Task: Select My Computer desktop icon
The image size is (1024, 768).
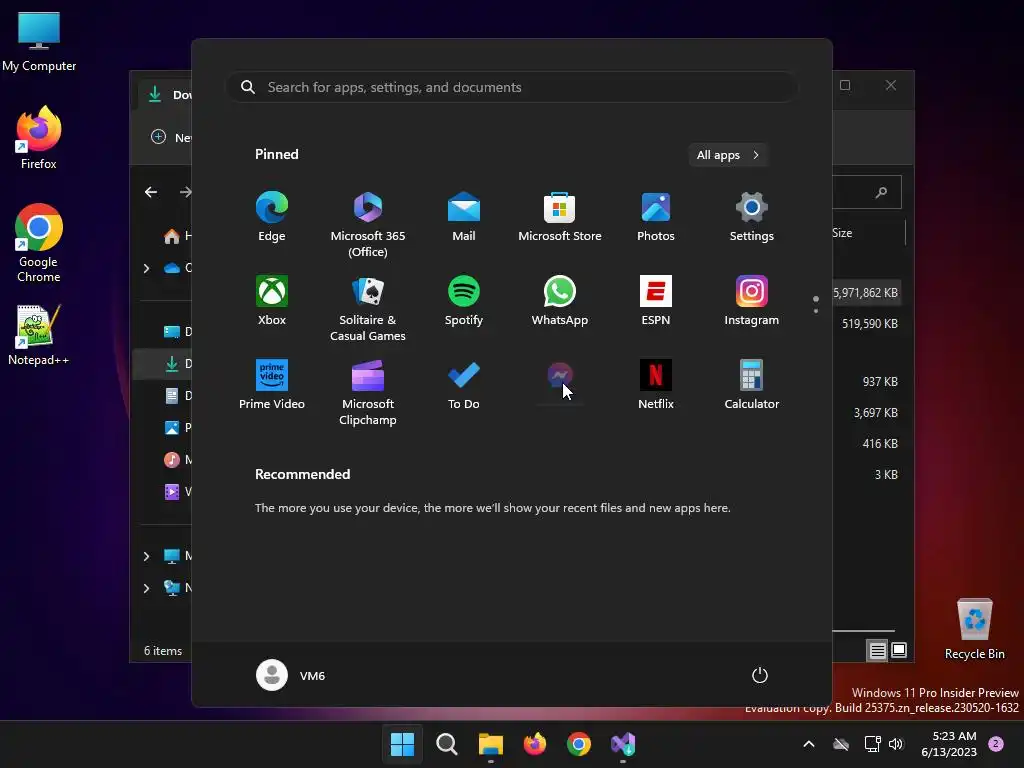Action: (39, 42)
